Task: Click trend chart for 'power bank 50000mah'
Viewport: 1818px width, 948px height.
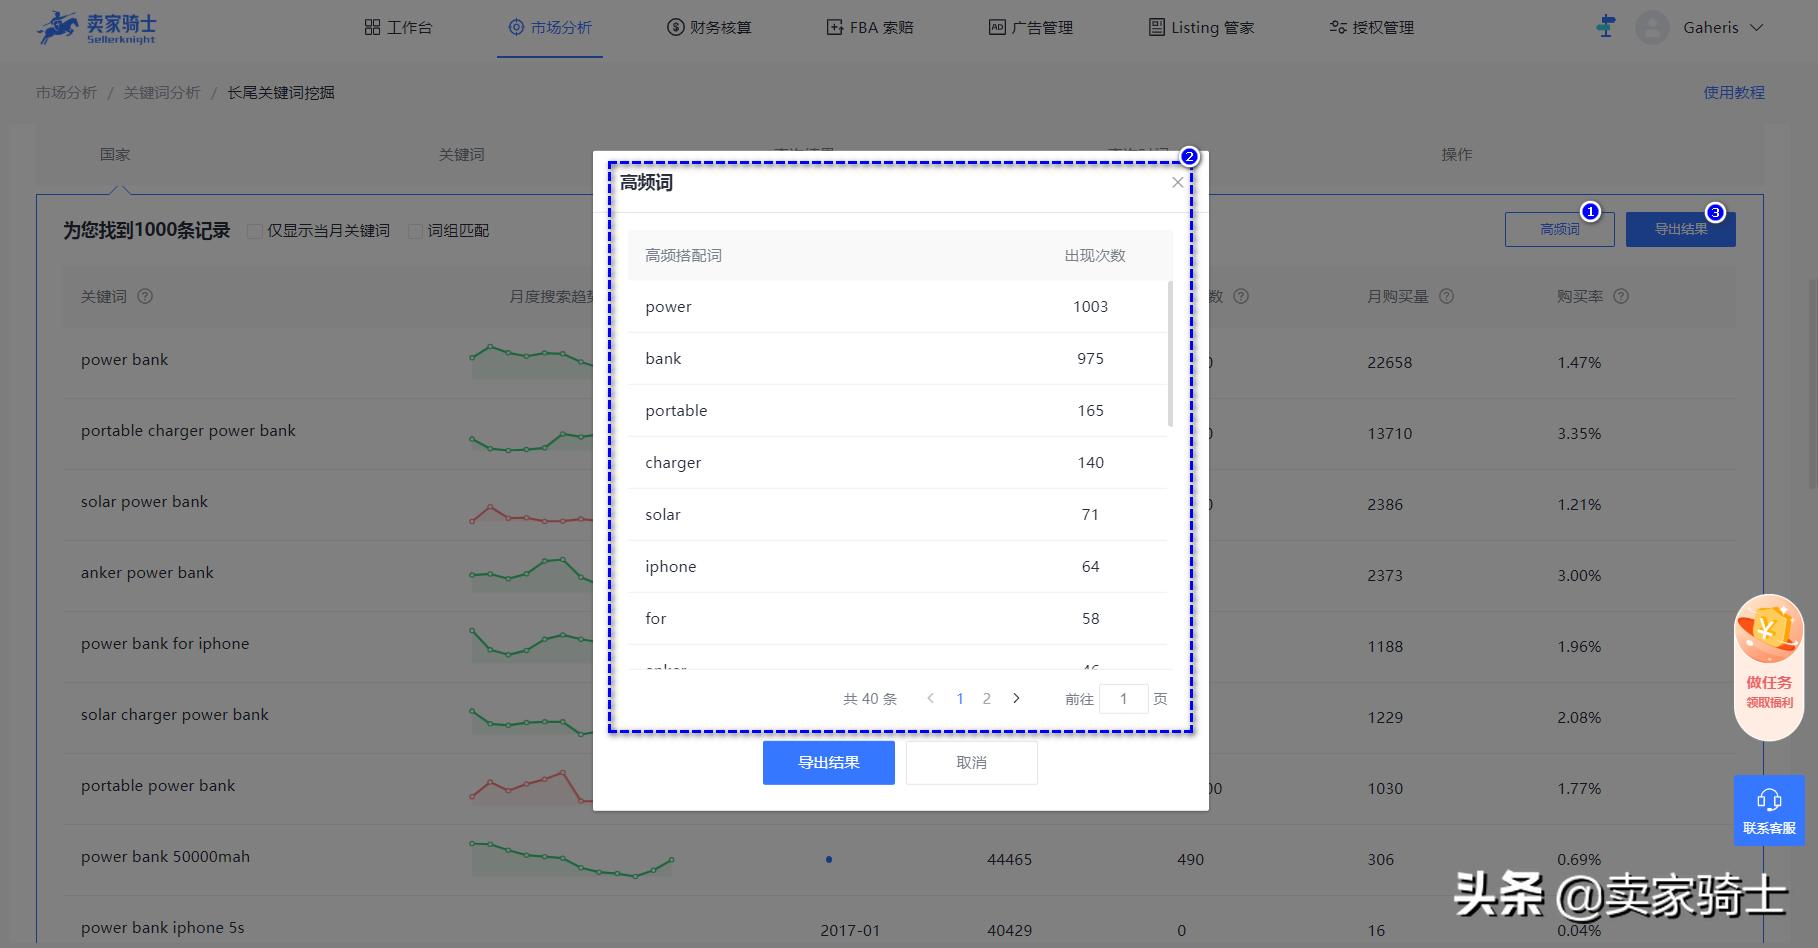Action: (571, 859)
